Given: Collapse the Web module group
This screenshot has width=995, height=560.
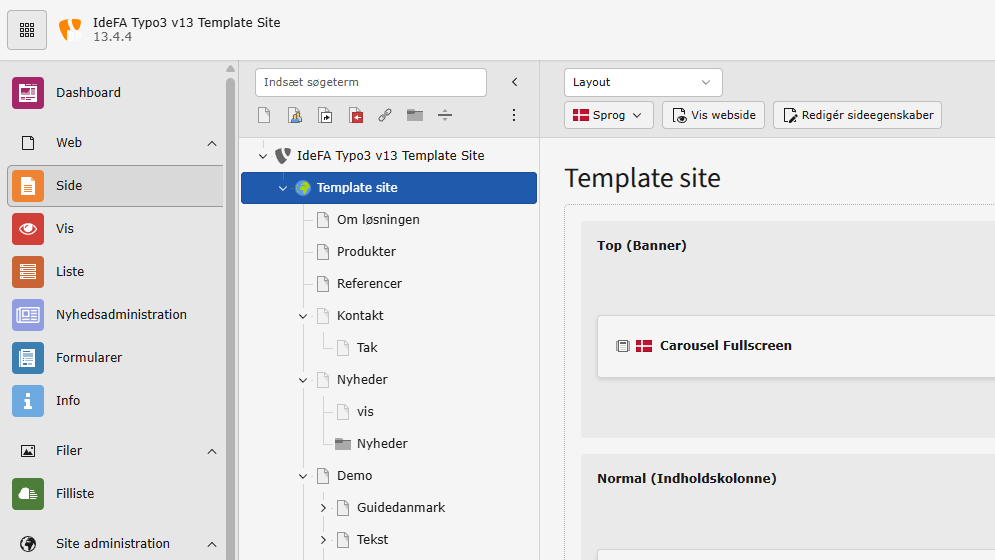Looking at the screenshot, I should click(x=212, y=143).
